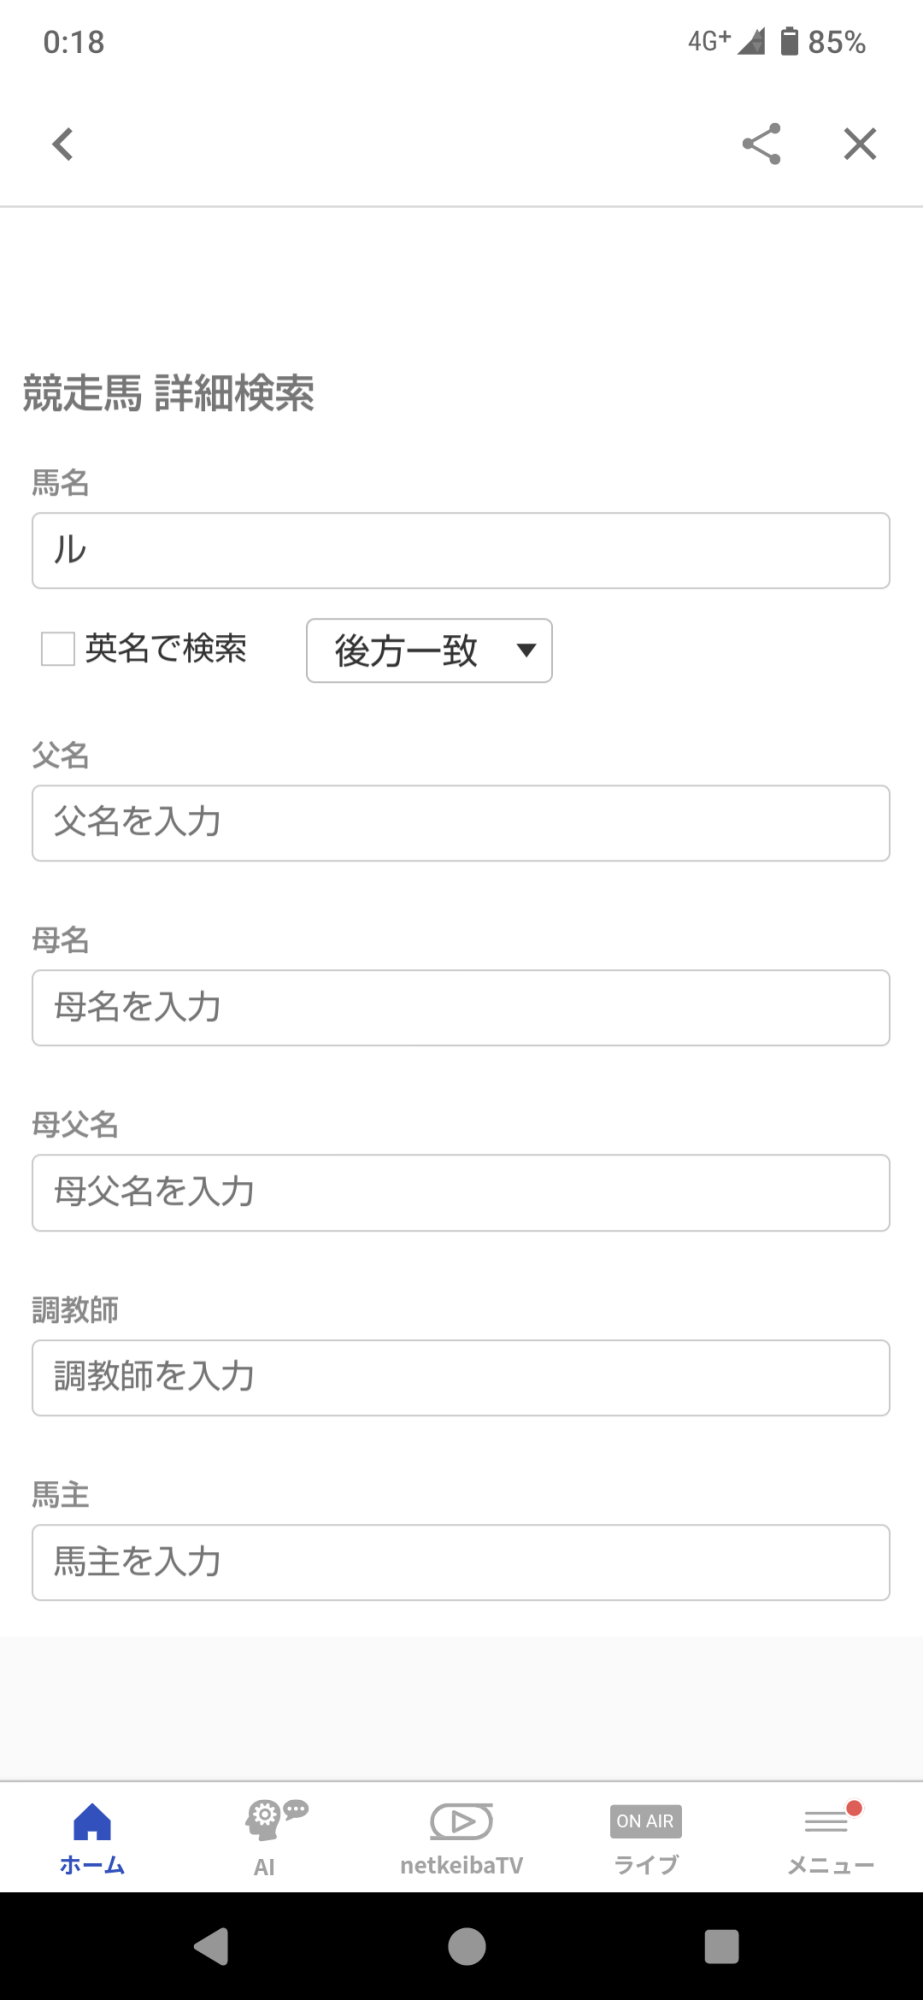Open the 後方一致 match-type dropdown
This screenshot has height=2000, width=923.
pyautogui.click(x=429, y=651)
